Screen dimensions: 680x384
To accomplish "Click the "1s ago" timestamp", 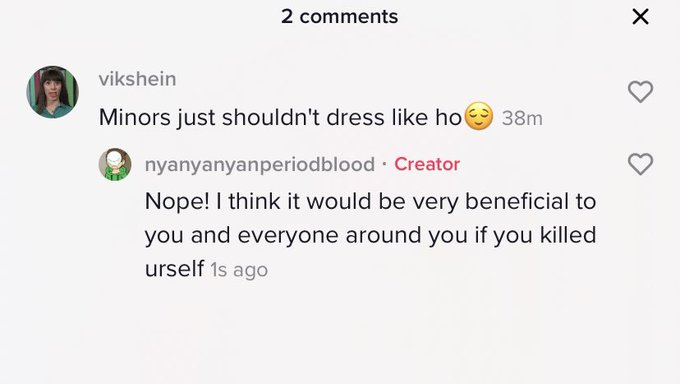I will pos(239,269).
